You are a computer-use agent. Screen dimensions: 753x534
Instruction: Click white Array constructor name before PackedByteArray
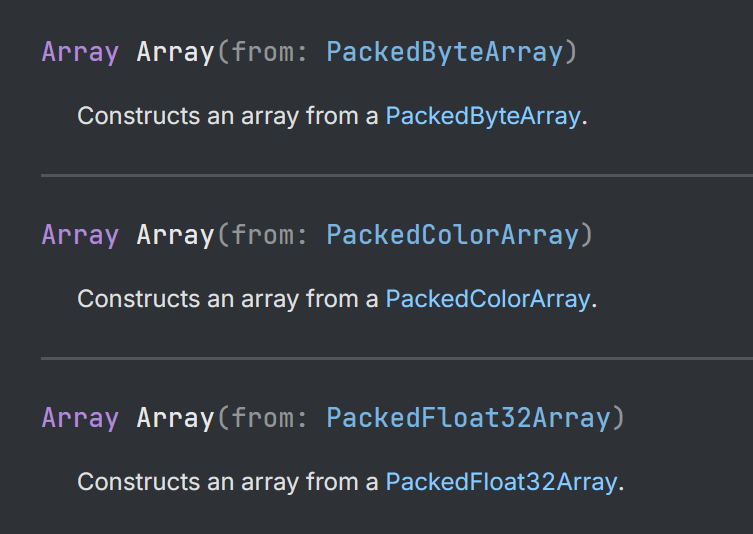175,52
